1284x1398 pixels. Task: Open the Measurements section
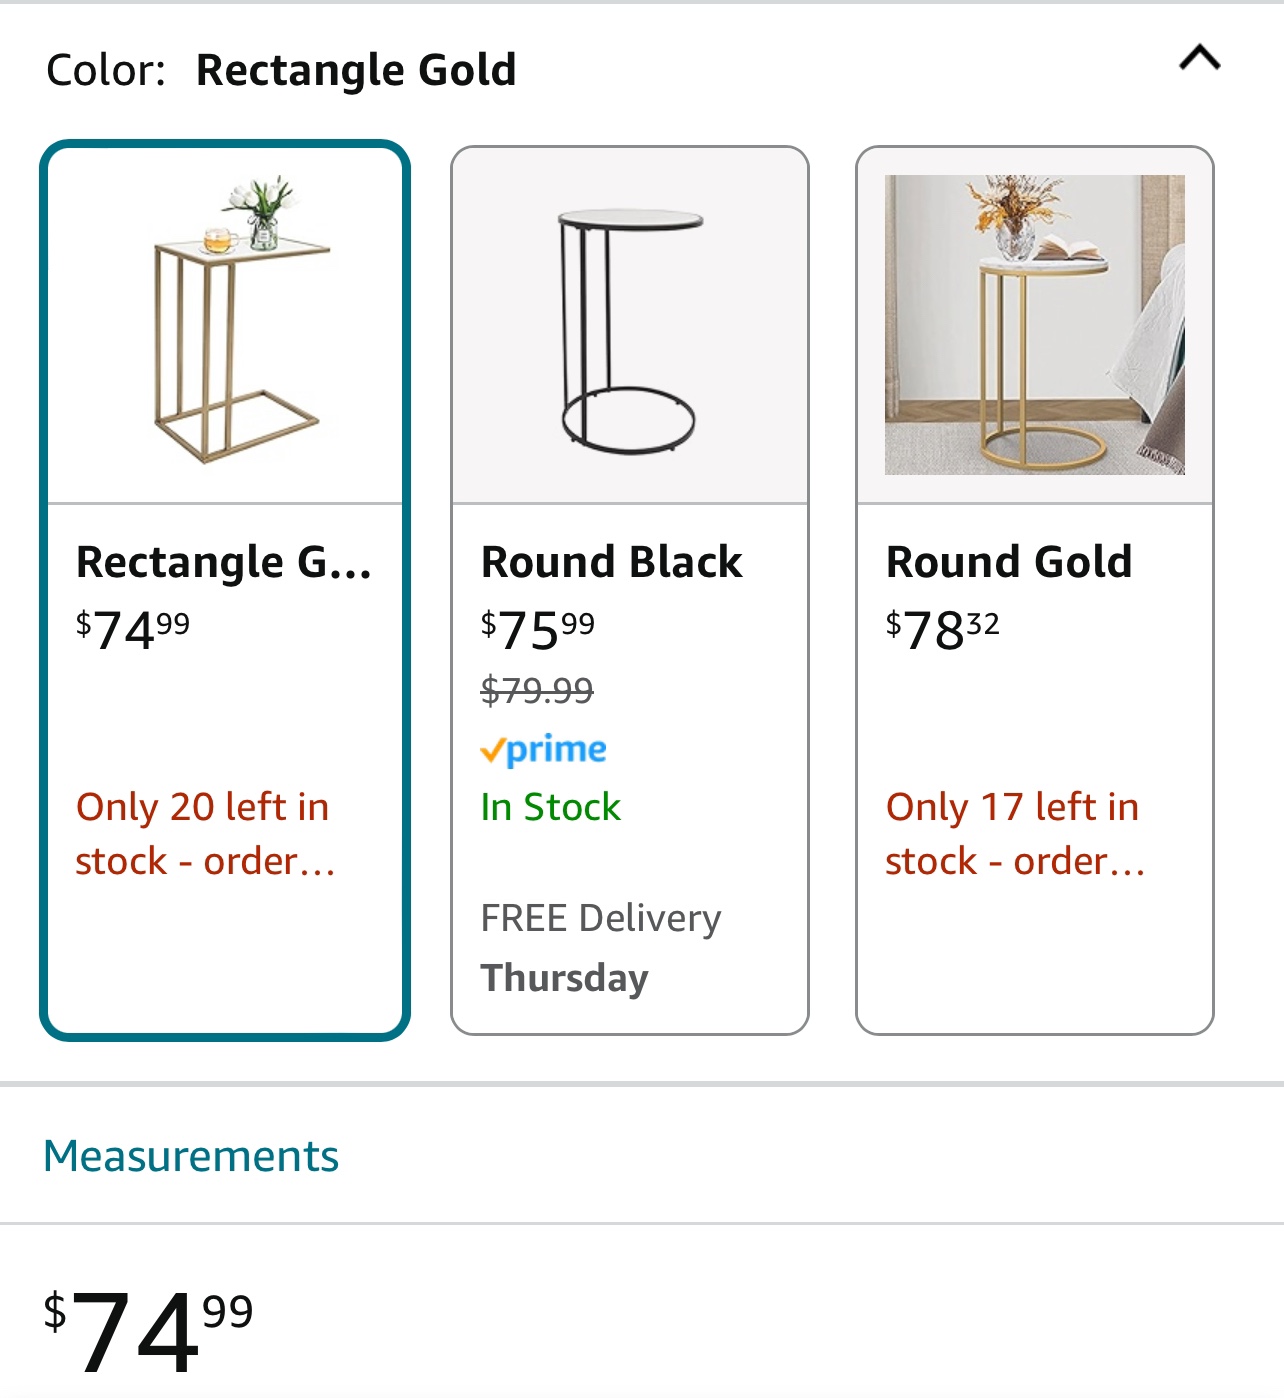[x=189, y=1157]
